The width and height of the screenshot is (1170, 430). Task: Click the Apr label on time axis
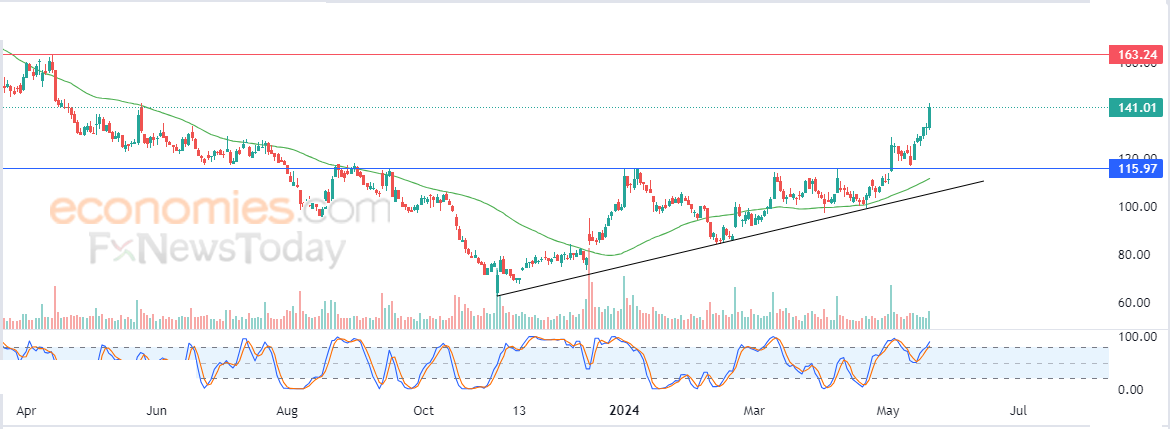tap(26, 411)
